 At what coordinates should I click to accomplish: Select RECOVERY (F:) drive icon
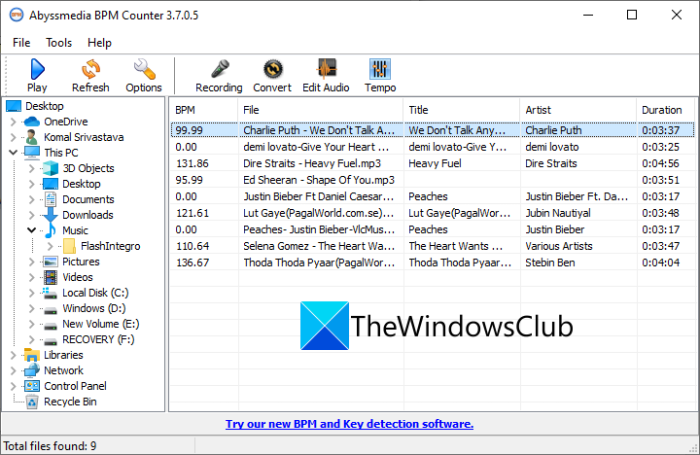(50, 340)
